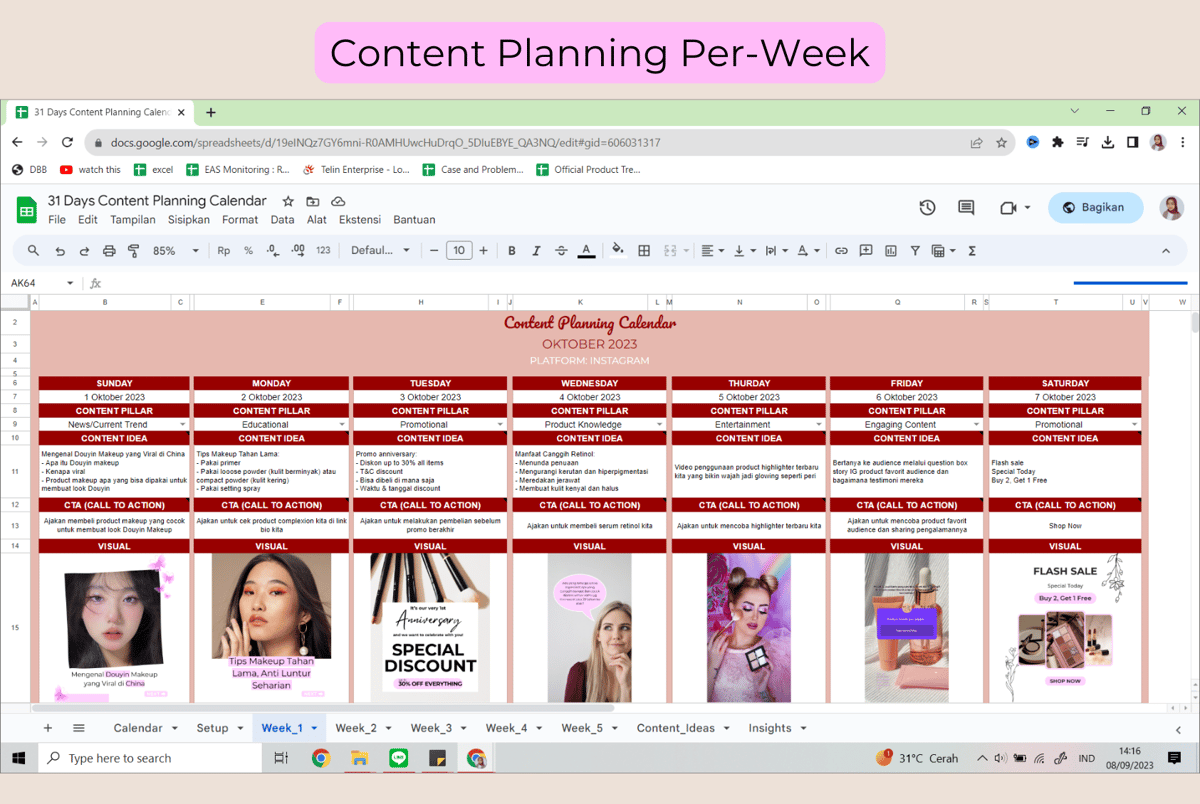View cloud save status icon
1200x804 pixels.
[x=338, y=201]
